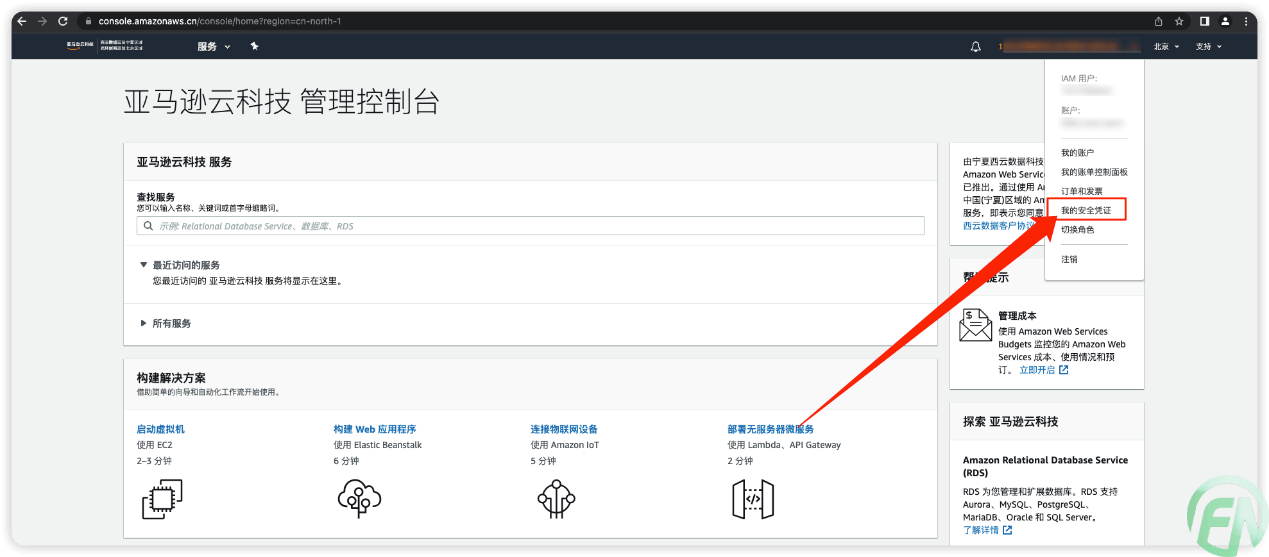Open the notifications bell icon
The height and width of the screenshot is (557, 1269).
[x=976, y=46]
